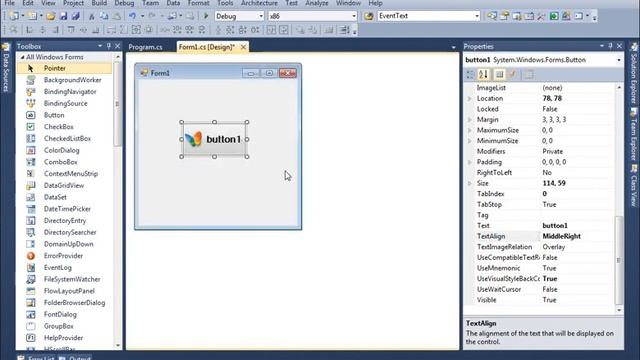The image size is (640, 360).
Task: Open the Project menu
Action: coord(73,3)
